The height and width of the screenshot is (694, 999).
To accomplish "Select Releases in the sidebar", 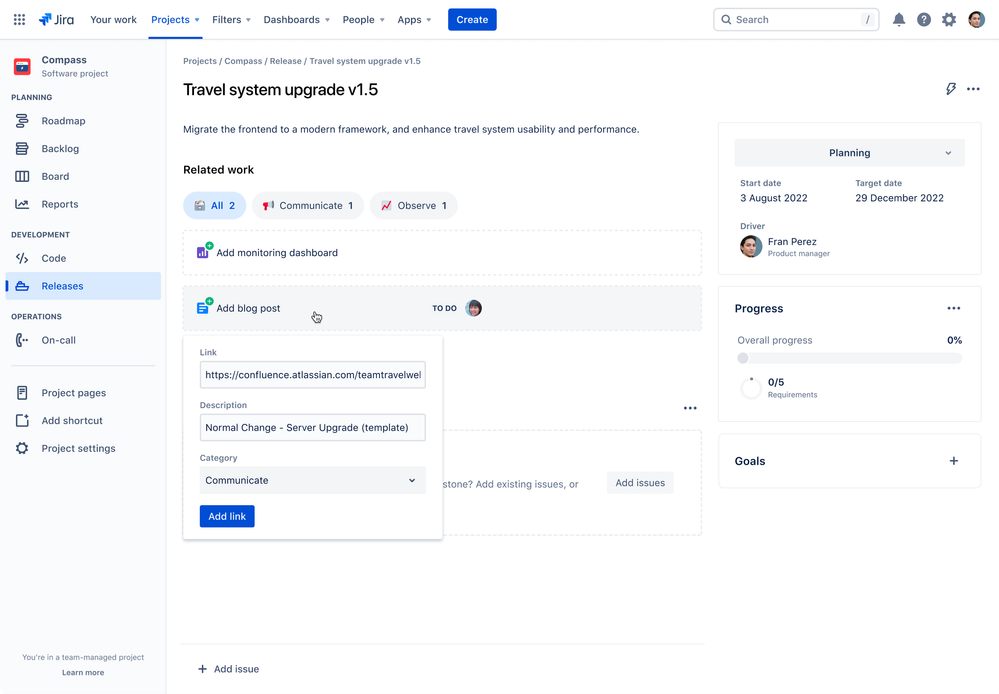I will pyautogui.click(x=83, y=286).
